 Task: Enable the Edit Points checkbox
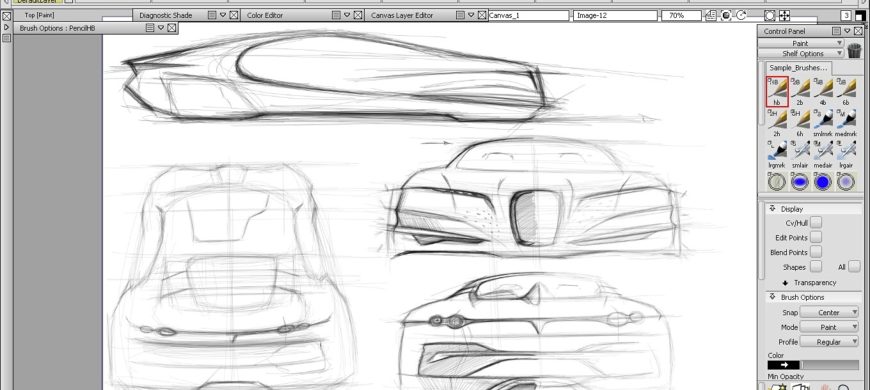click(816, 237)
